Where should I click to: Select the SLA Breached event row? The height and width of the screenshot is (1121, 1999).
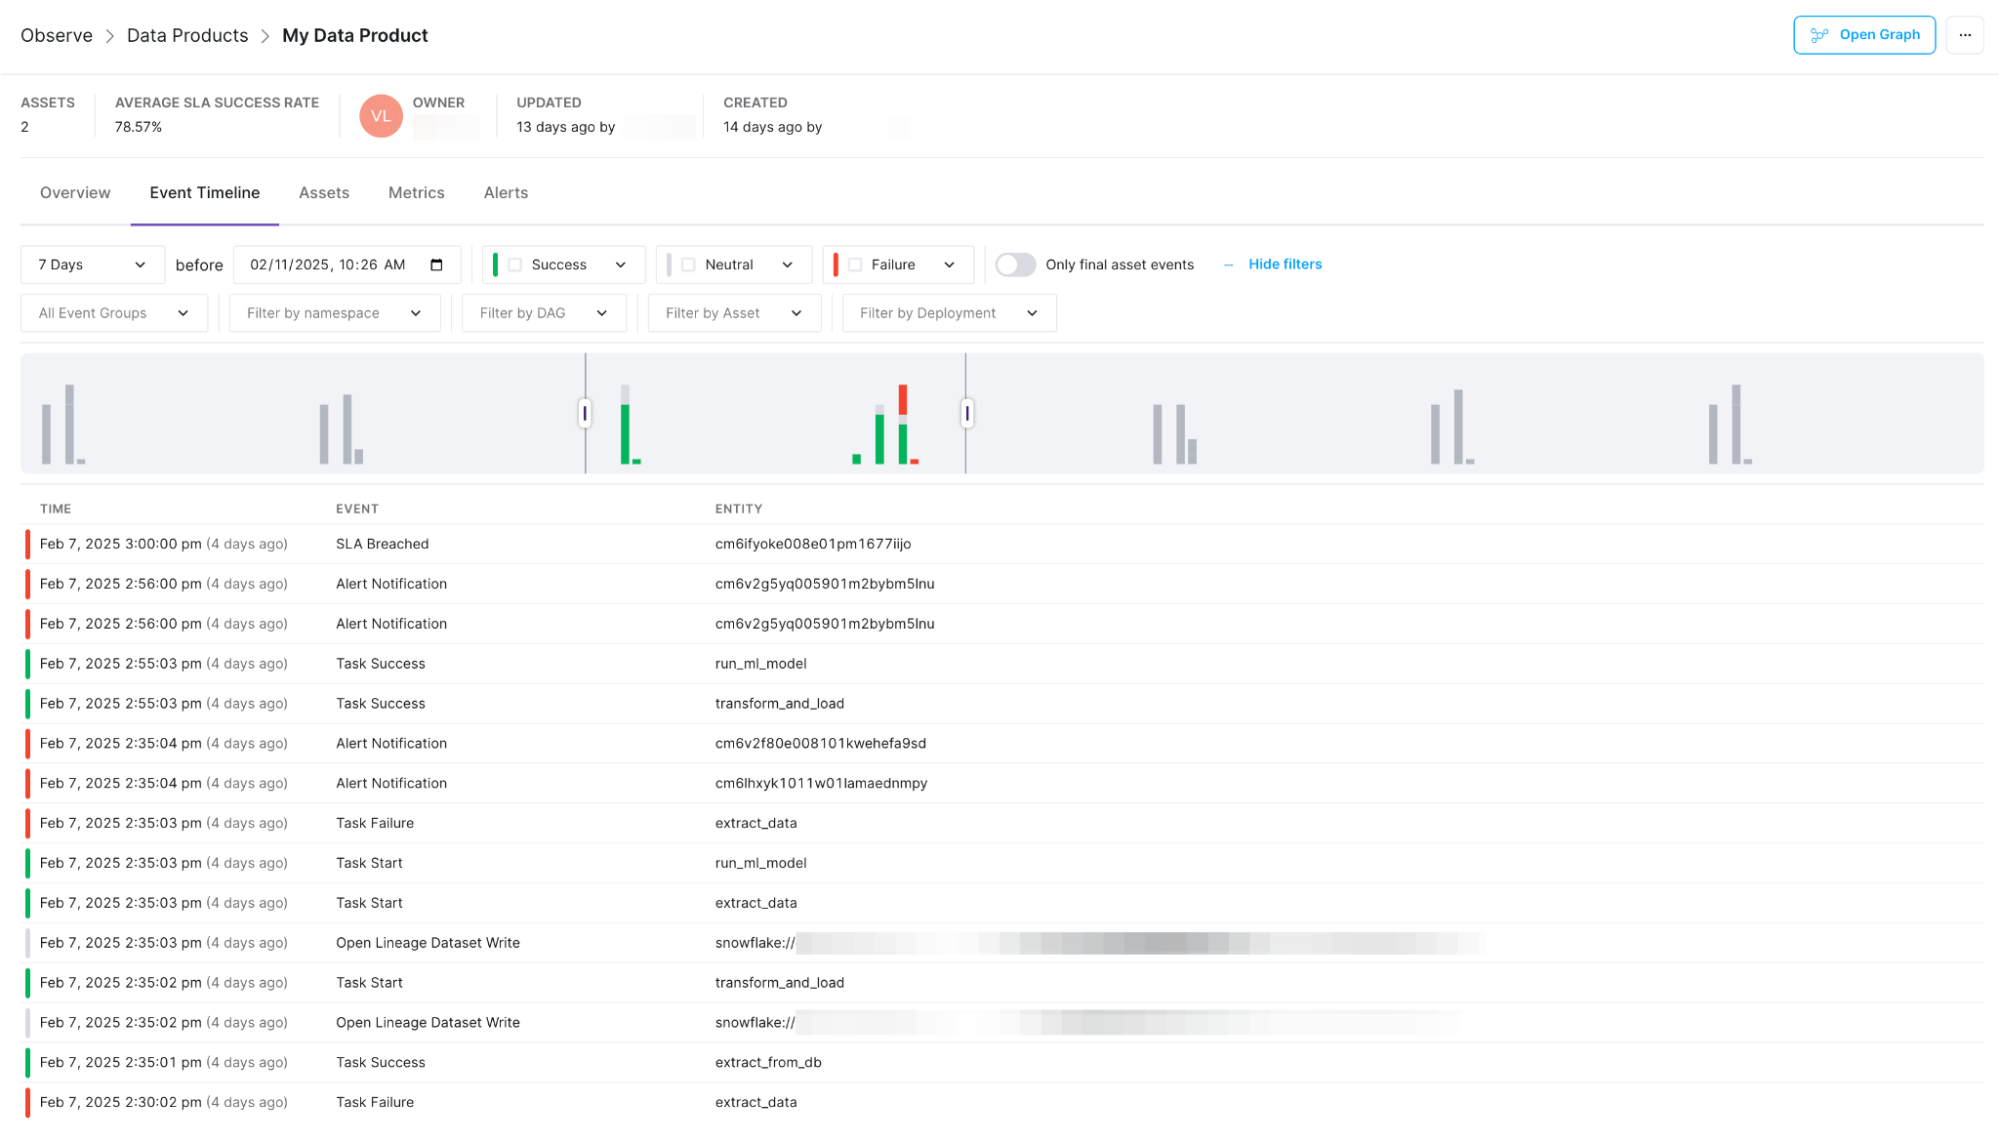(382, 544)
